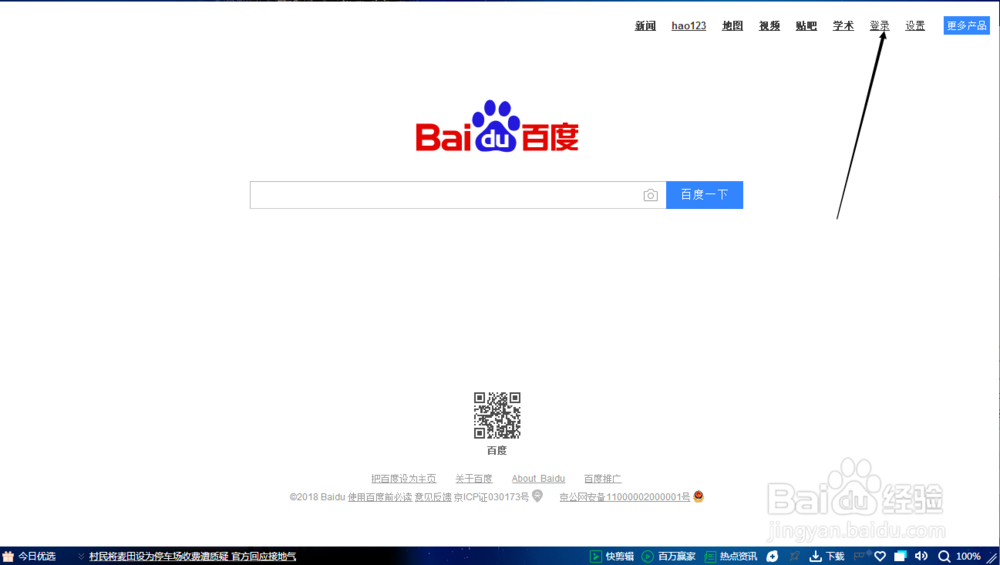The width and height of the screenshot is (1000, 565).
Task: Expand the news ticker chevron
Action: [81, 556]
